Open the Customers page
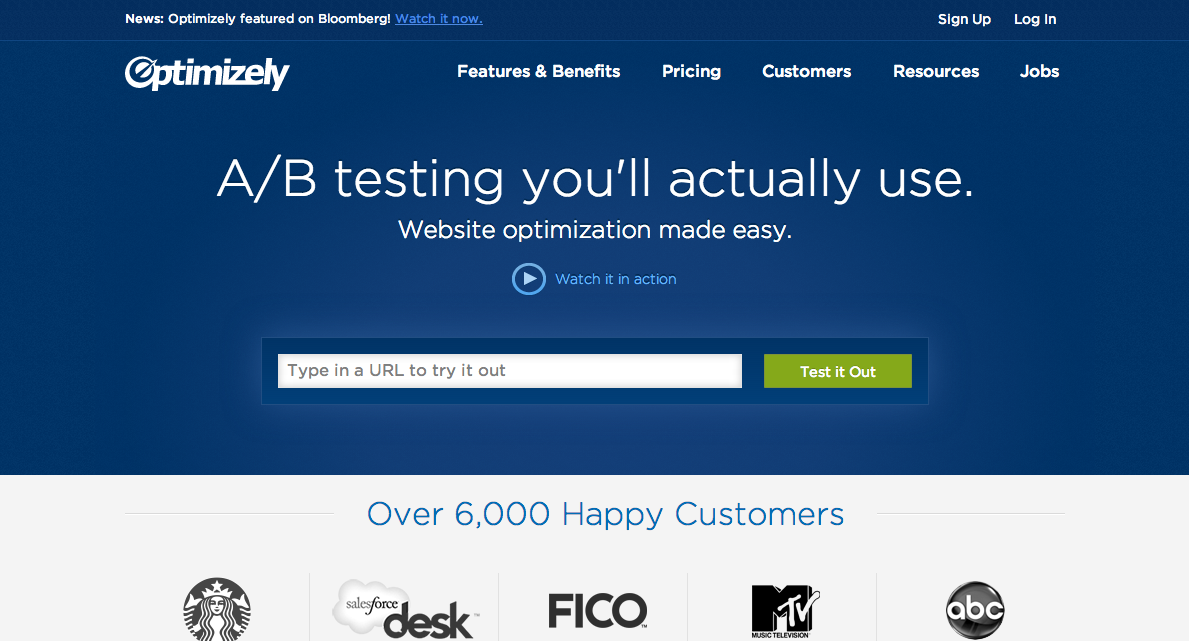 coord(806,71)
